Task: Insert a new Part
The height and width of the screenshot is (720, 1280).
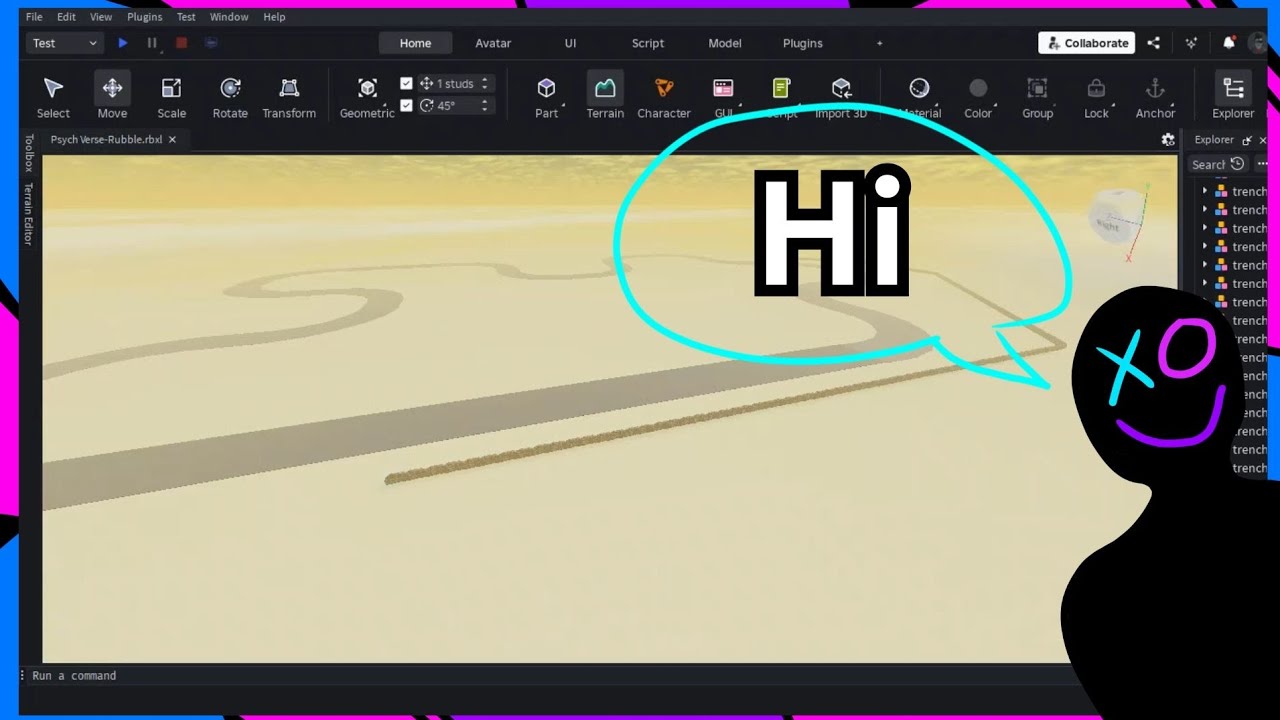Action: point(546,96)
